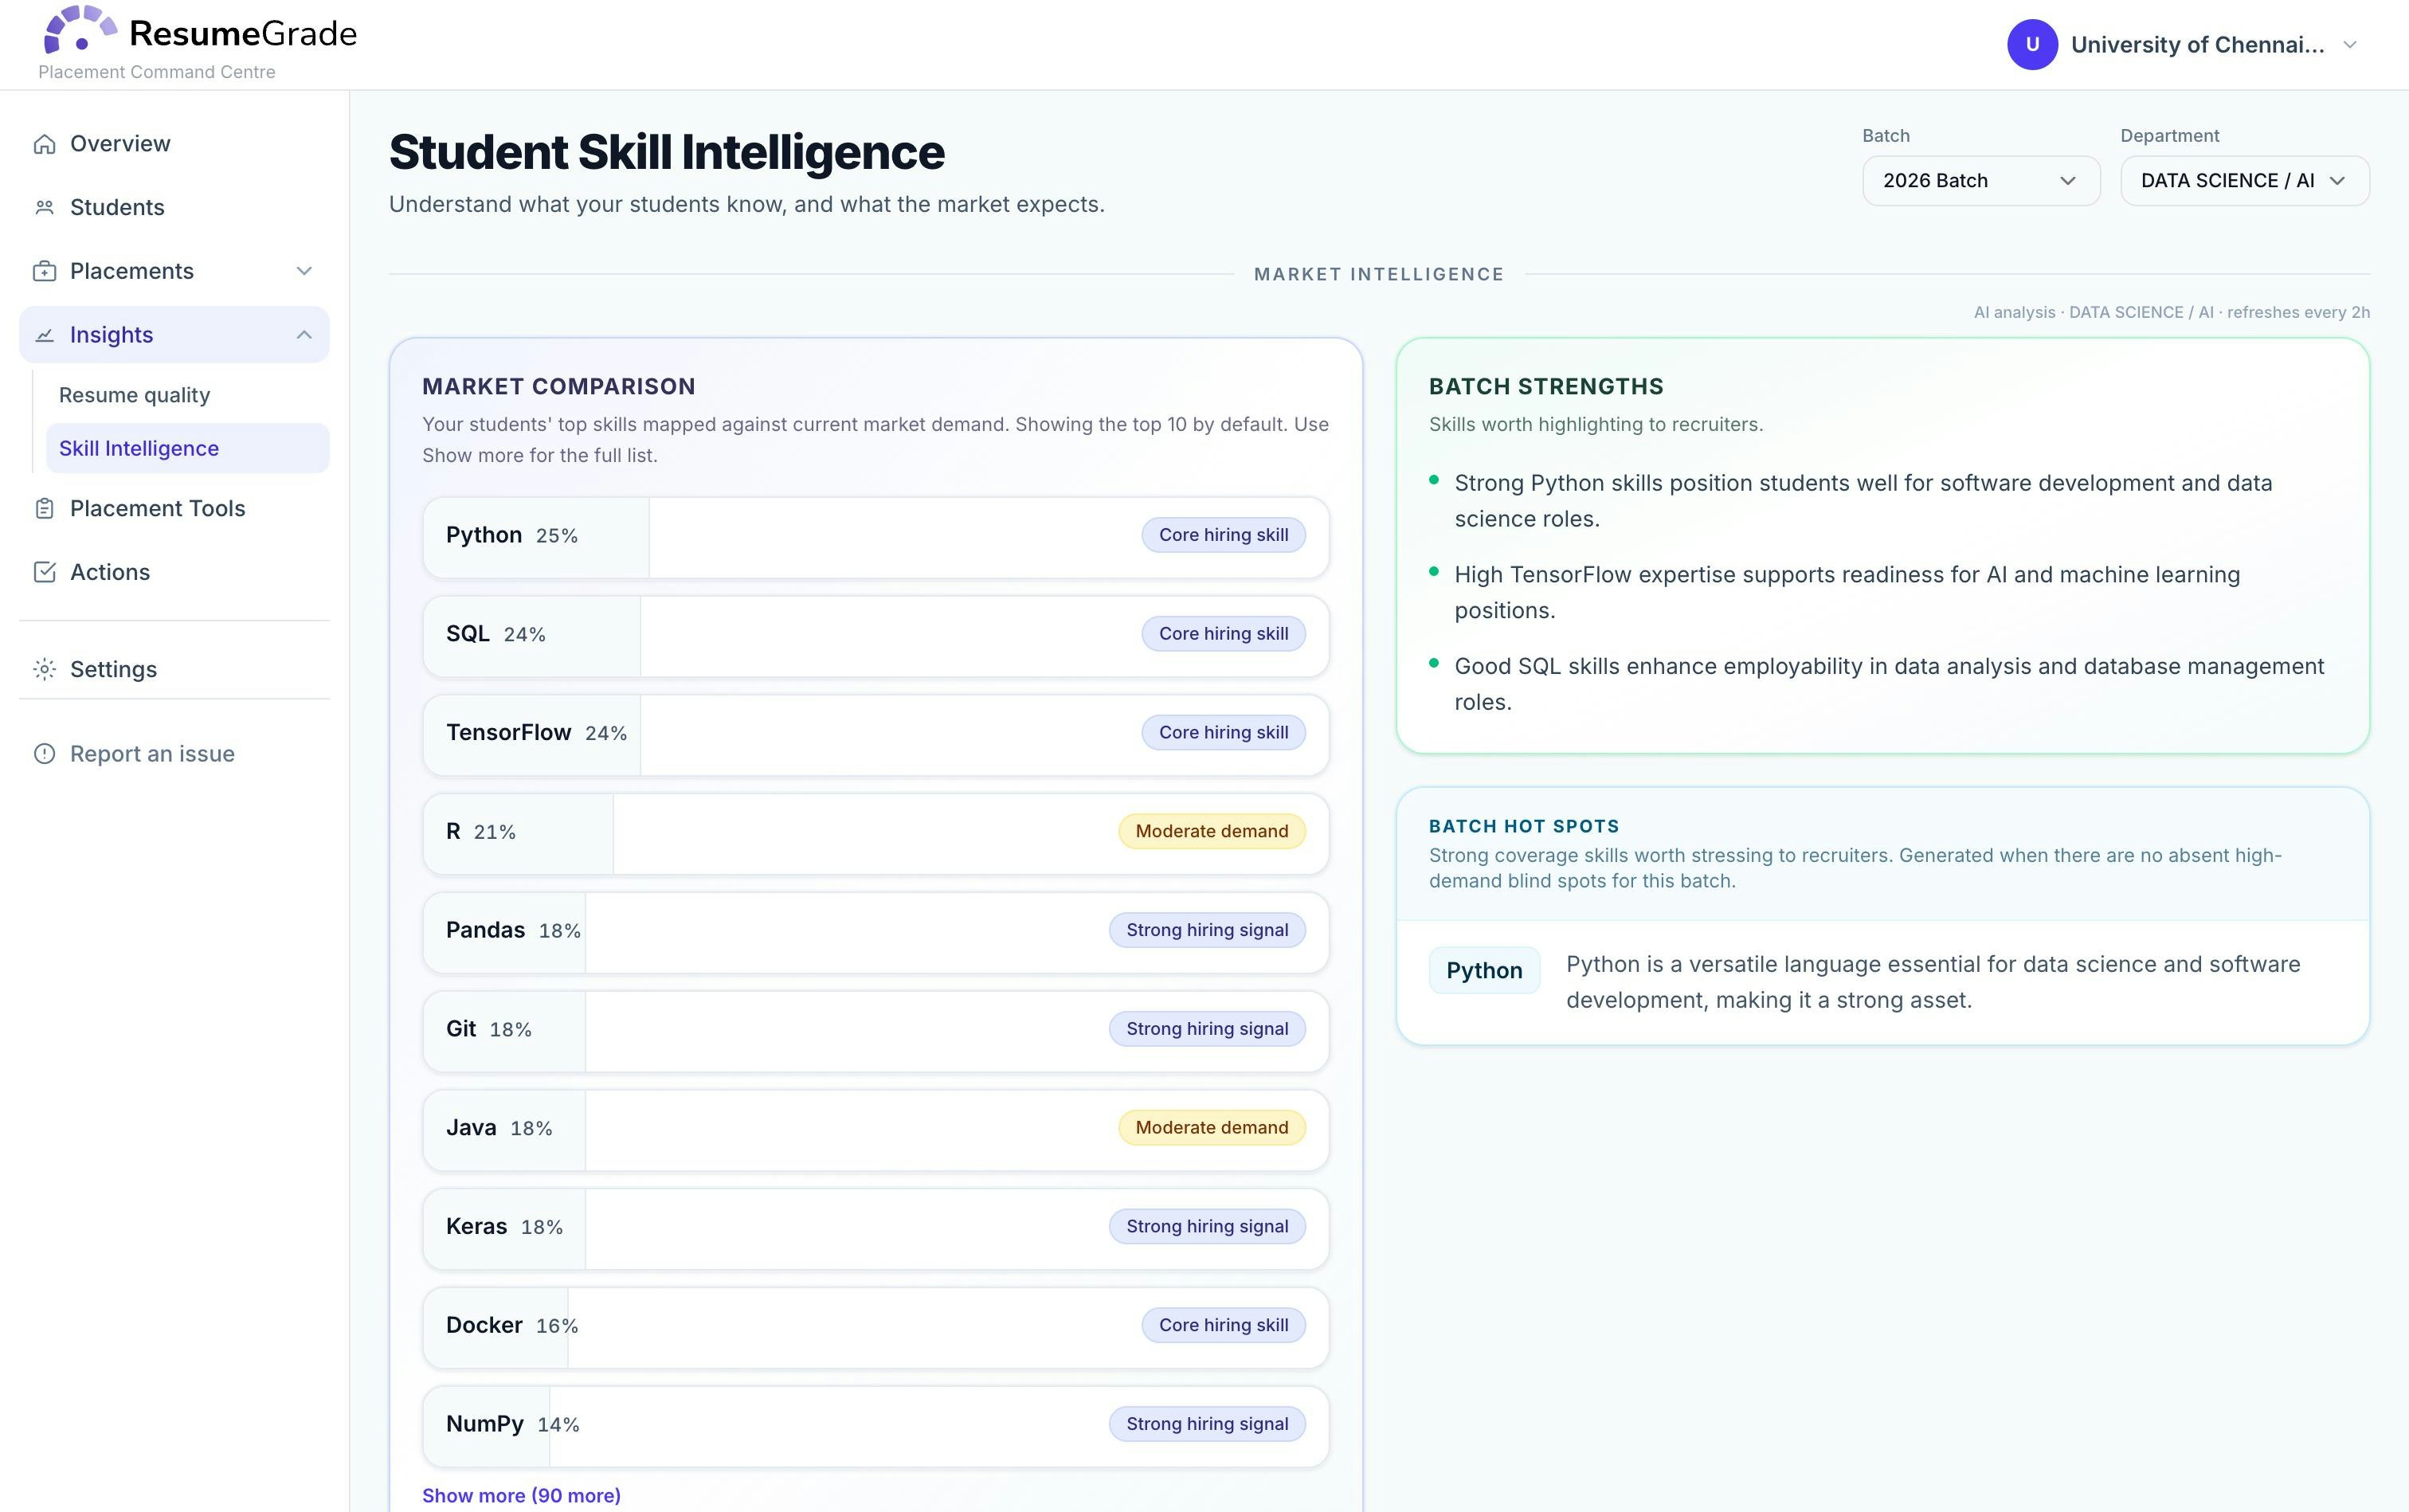The image size is (2409, 1512).
Task: Click the MARKET COMPARISON card title
Action: (x=559, y=387)
